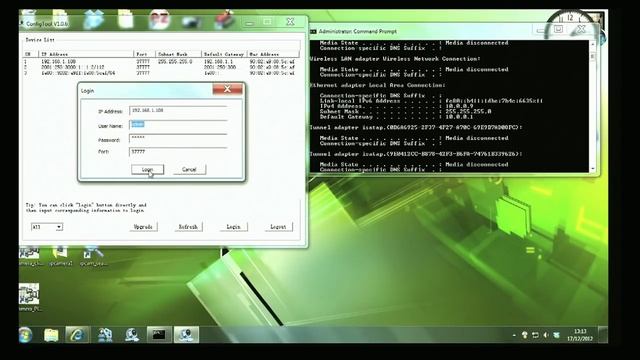Show hidden system tray icons arrow
The image size is (640, 360).
click(514, 336)
